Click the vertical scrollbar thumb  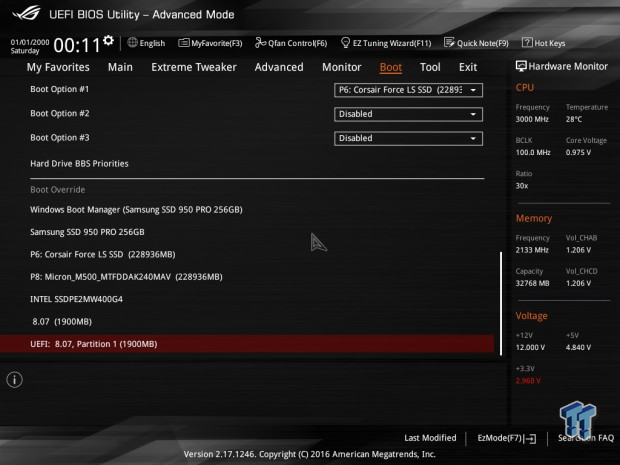coord(501,304)
